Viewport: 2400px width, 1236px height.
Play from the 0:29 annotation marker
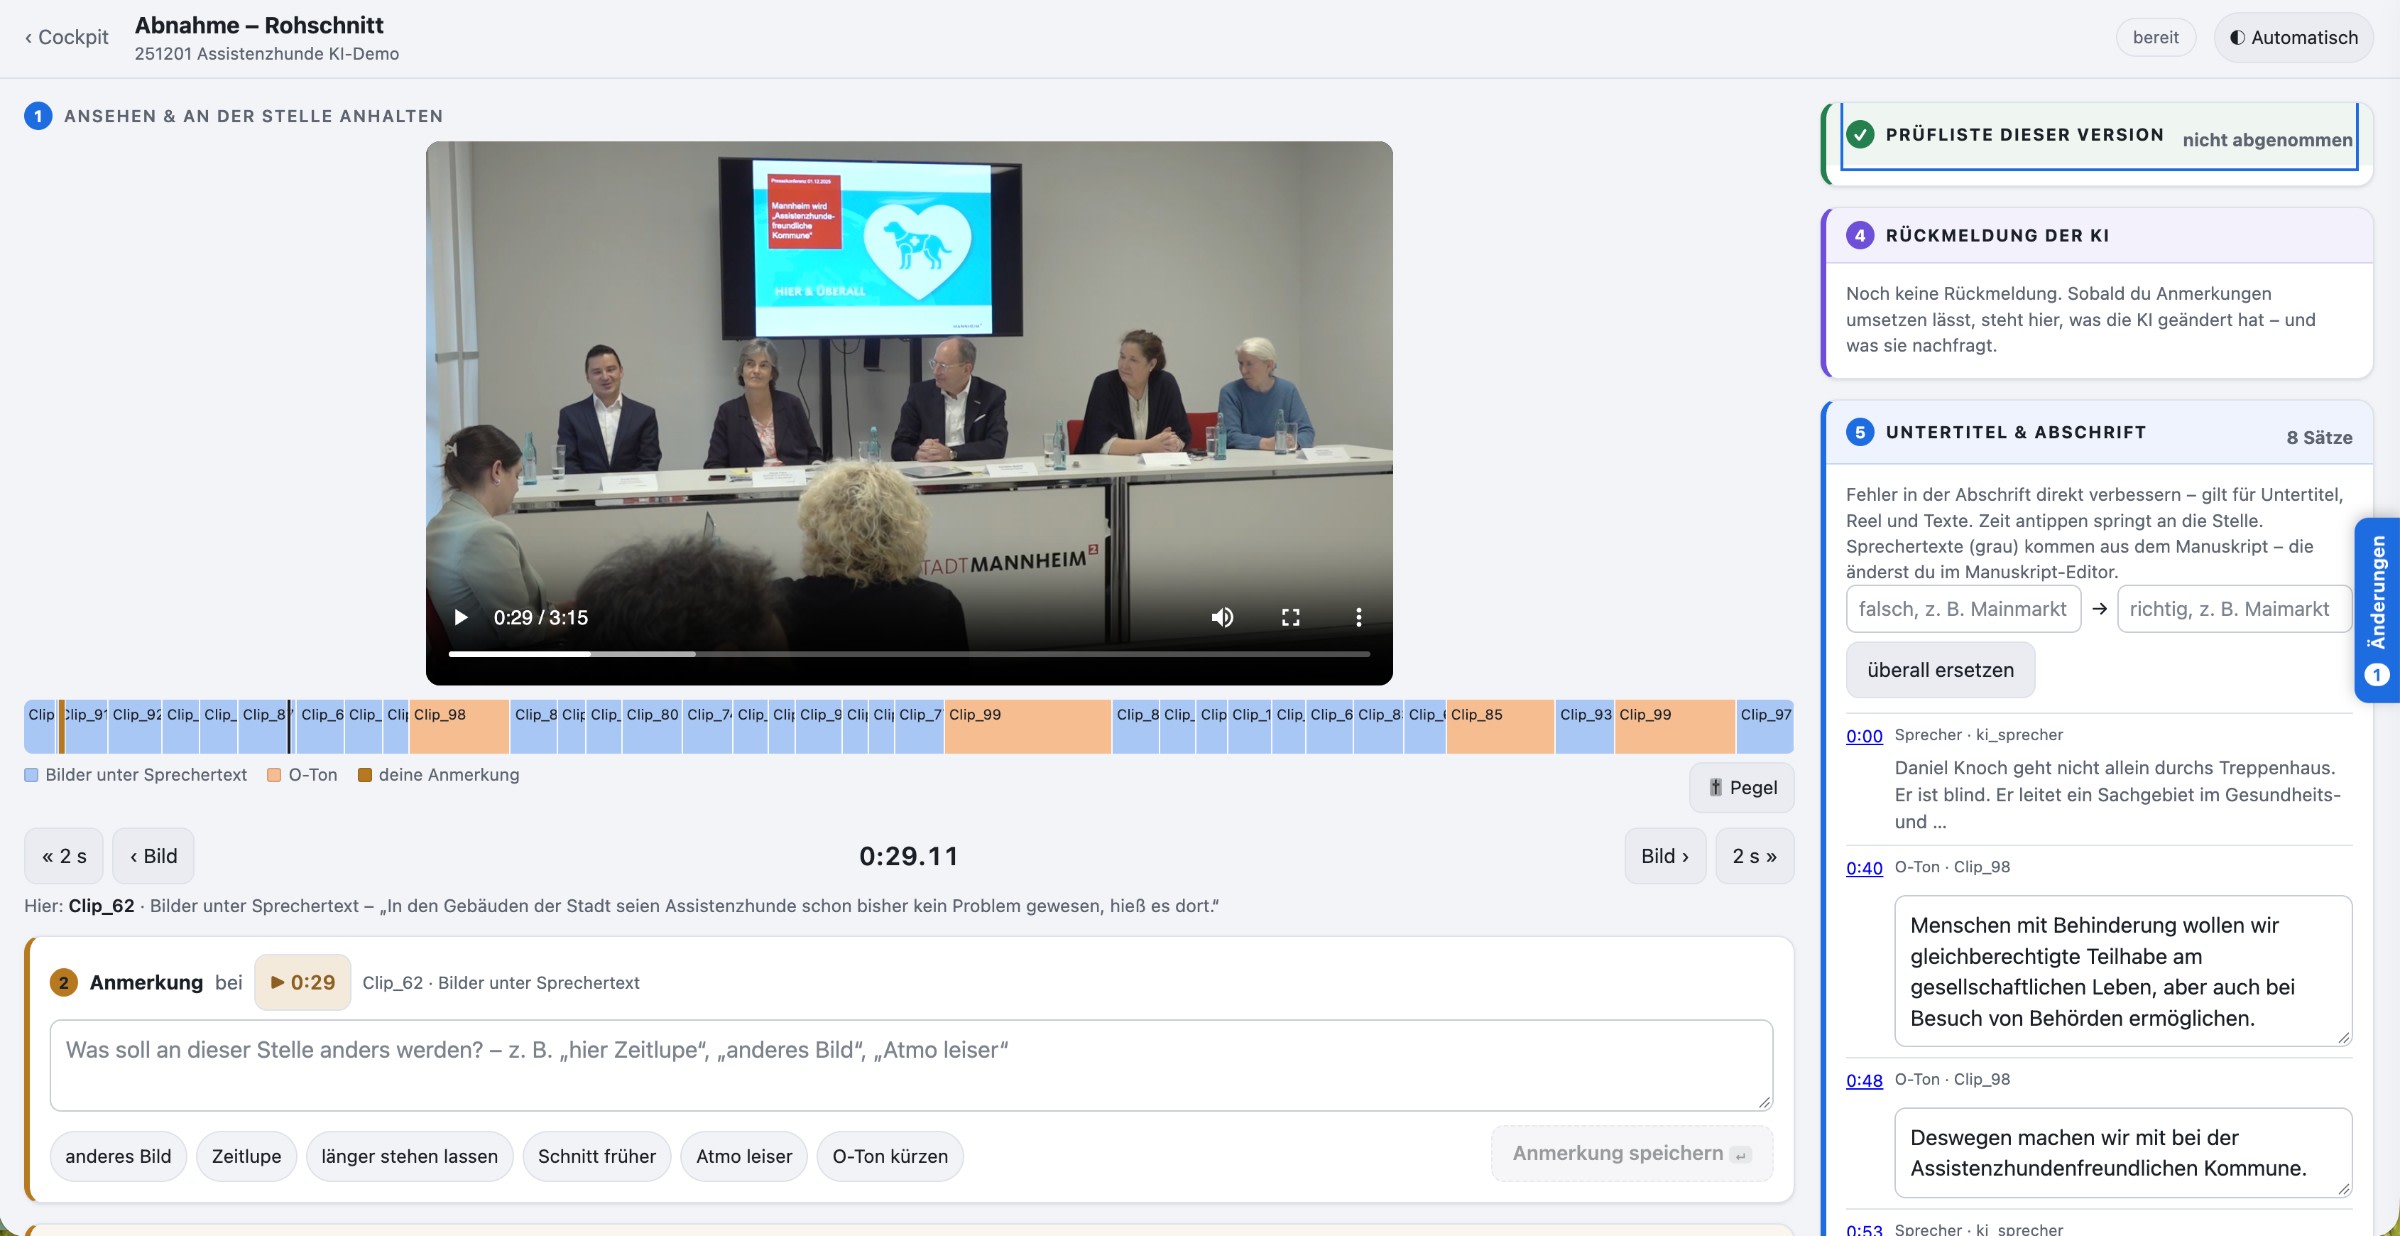[303, 982]
